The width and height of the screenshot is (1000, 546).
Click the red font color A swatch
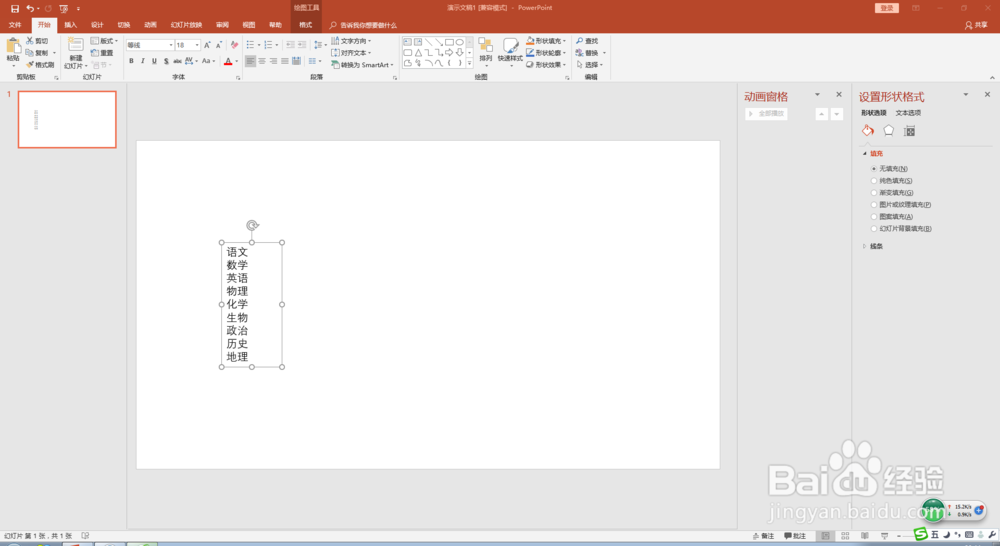click(228, 61)
